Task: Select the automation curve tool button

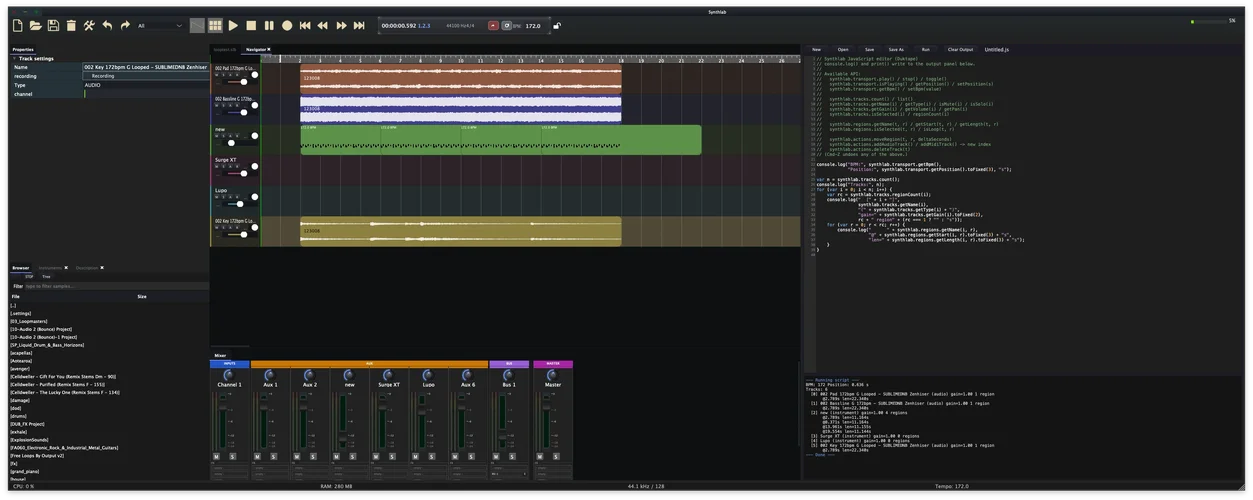Action: pos(197,25)
